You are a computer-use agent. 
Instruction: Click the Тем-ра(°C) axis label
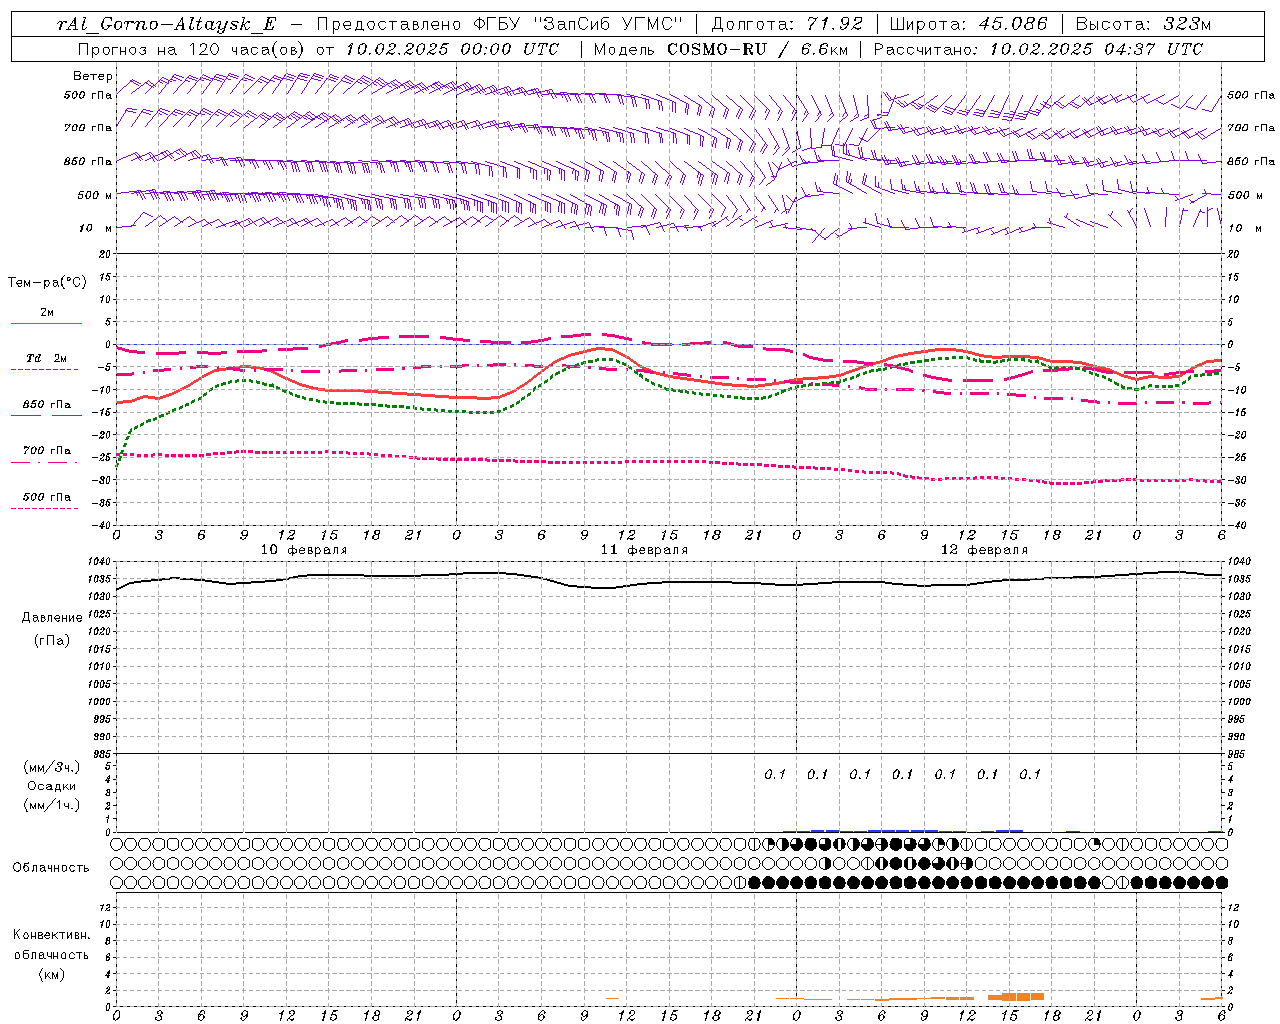pyautogui.click(x=47, y=283)
